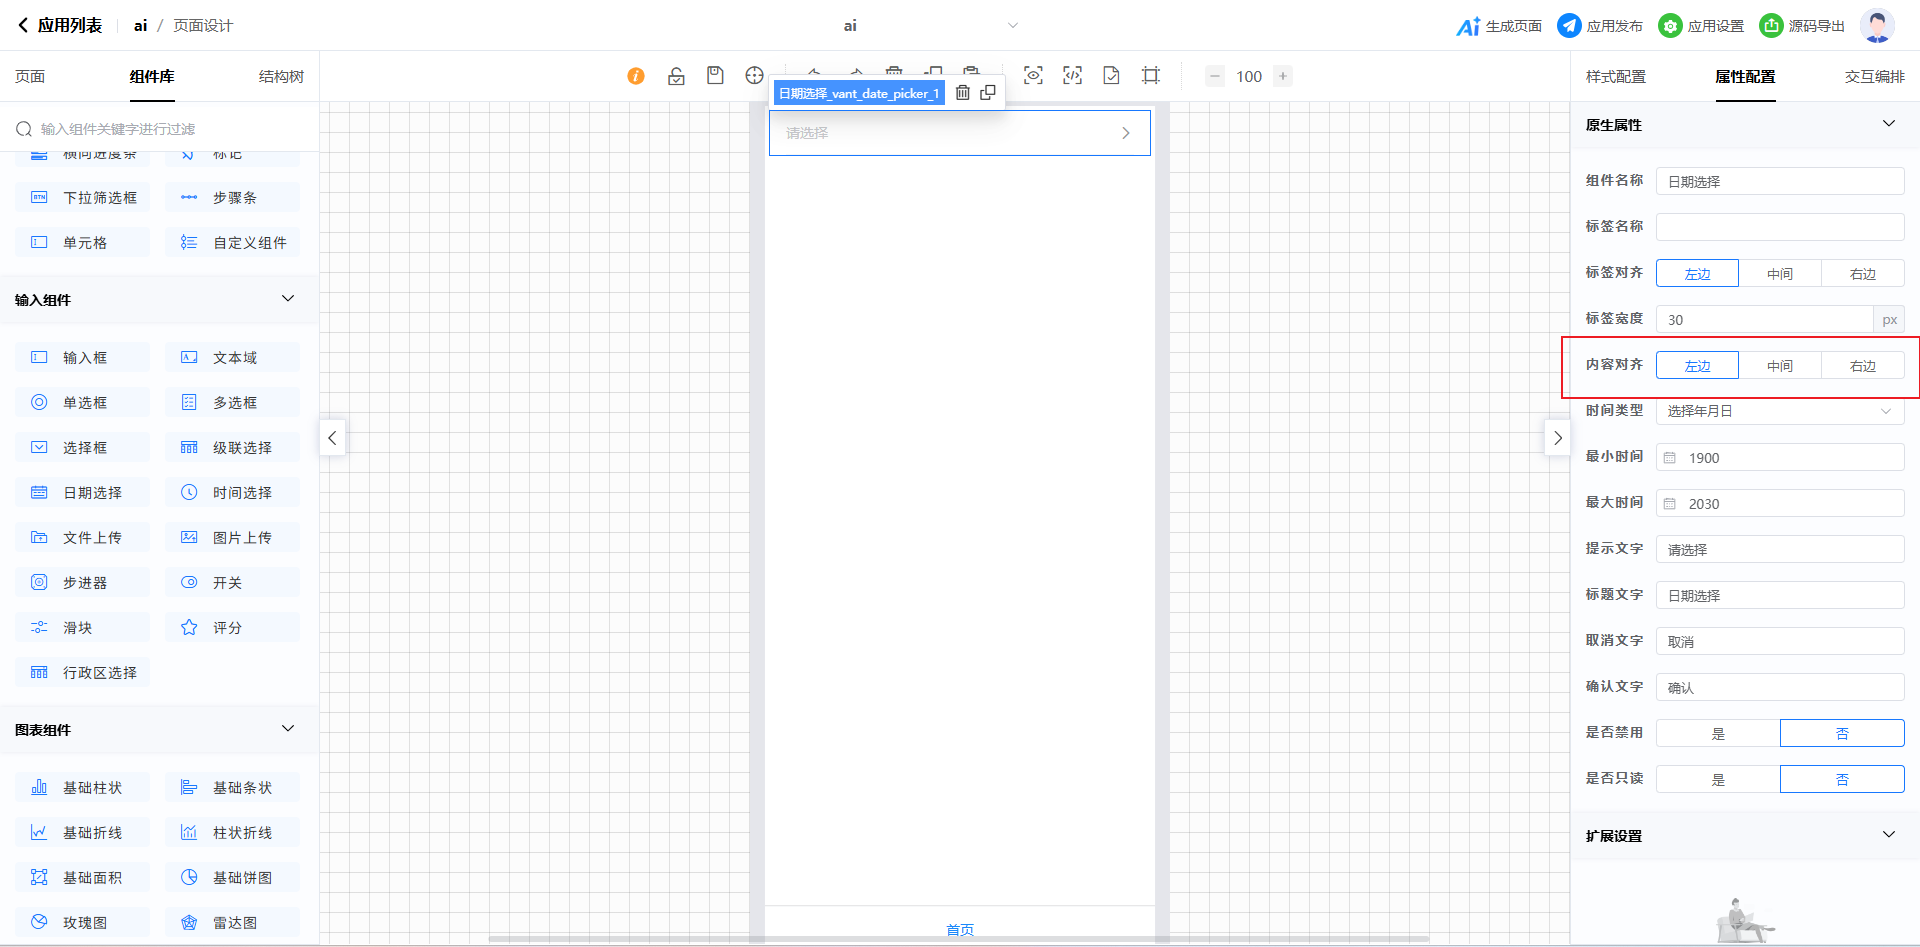Set 内容对齐 to 右边
The width and height of the screenshot is (1920, 947).
1862,366
